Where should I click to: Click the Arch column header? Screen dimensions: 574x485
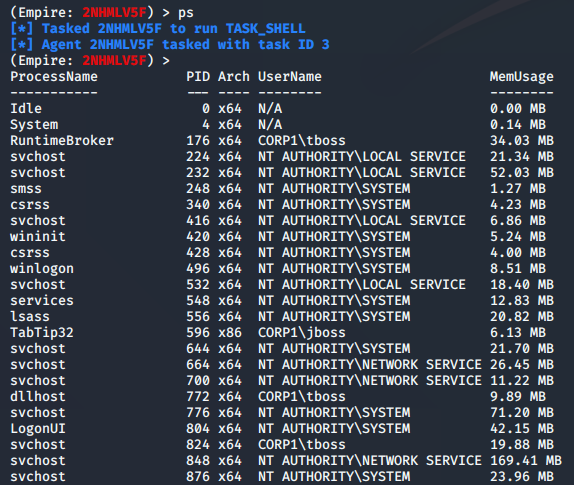[234, 77]
